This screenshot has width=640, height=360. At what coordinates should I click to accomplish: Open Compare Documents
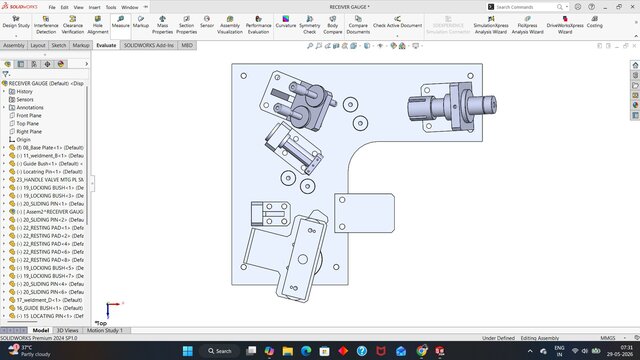coord(358,25)
